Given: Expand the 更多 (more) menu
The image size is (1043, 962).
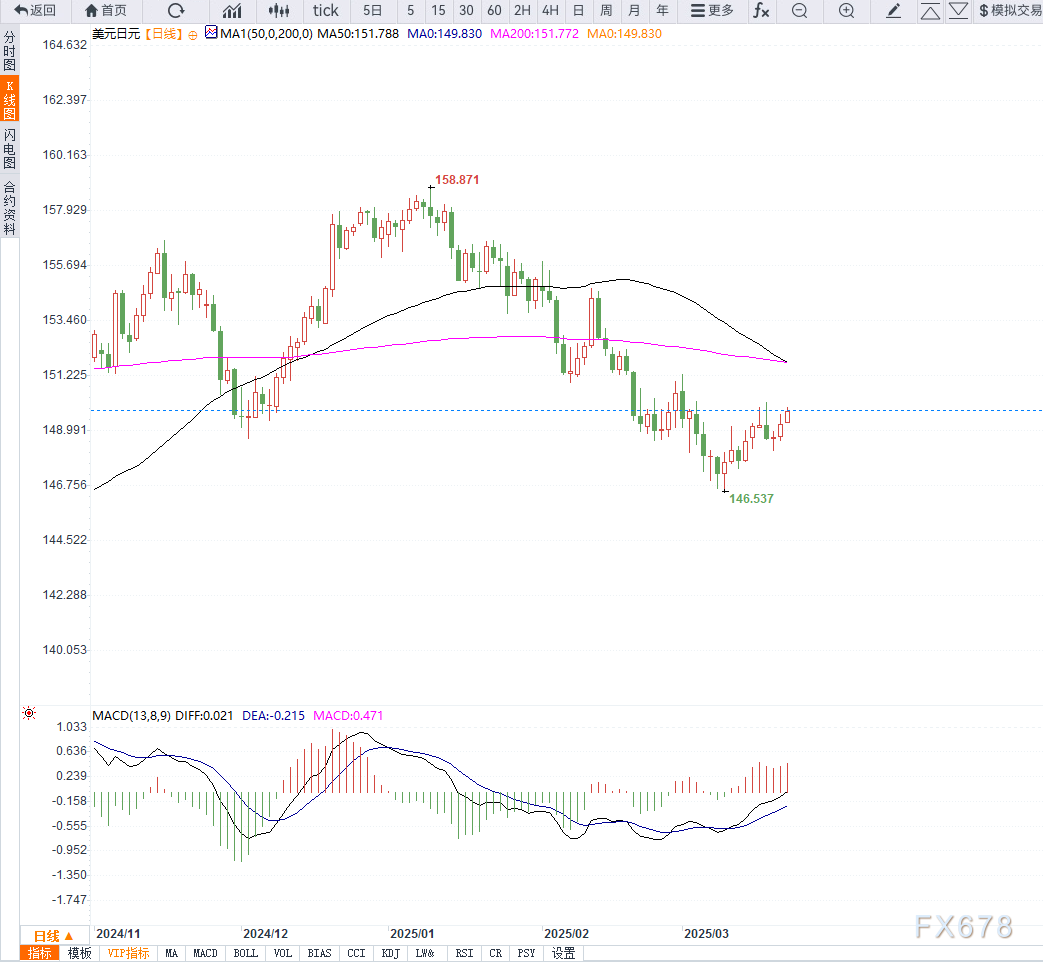Looking at the screenshot, I should 712,11.
